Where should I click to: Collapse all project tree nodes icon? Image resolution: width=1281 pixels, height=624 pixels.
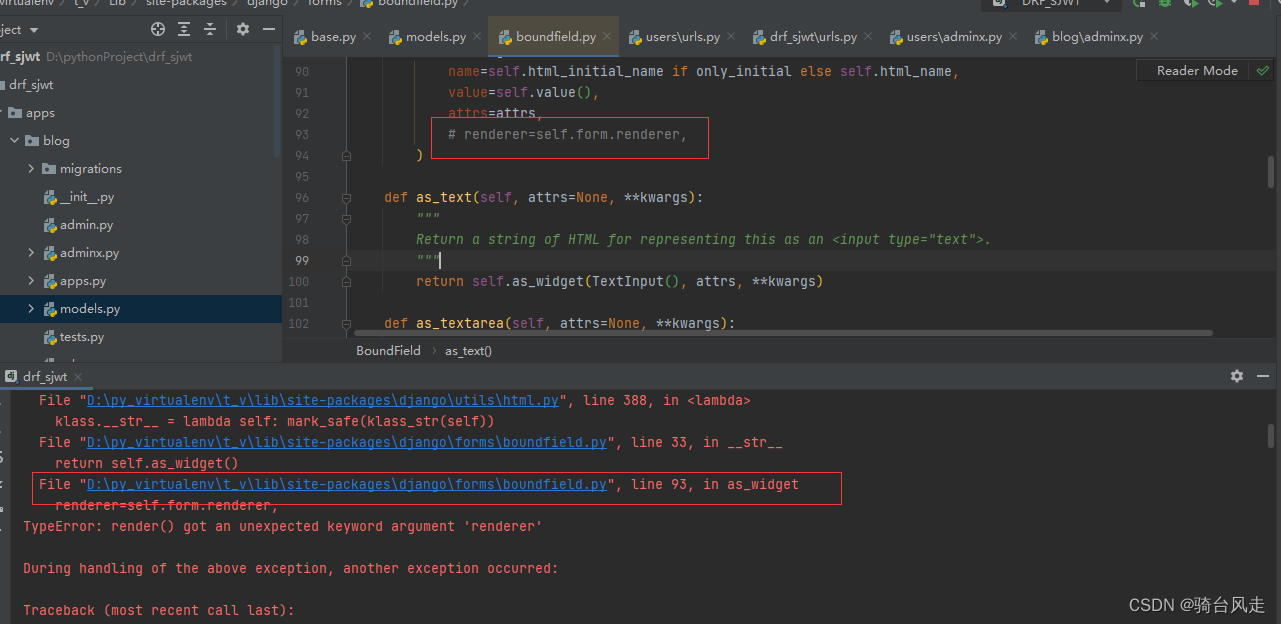tap(209, 30)
